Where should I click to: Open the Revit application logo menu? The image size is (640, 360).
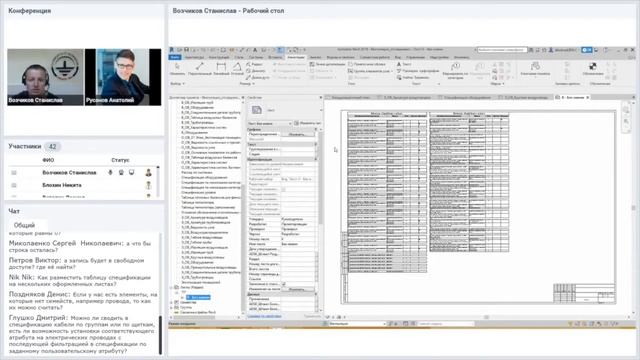pyautogui.click(x=172, y=50)
